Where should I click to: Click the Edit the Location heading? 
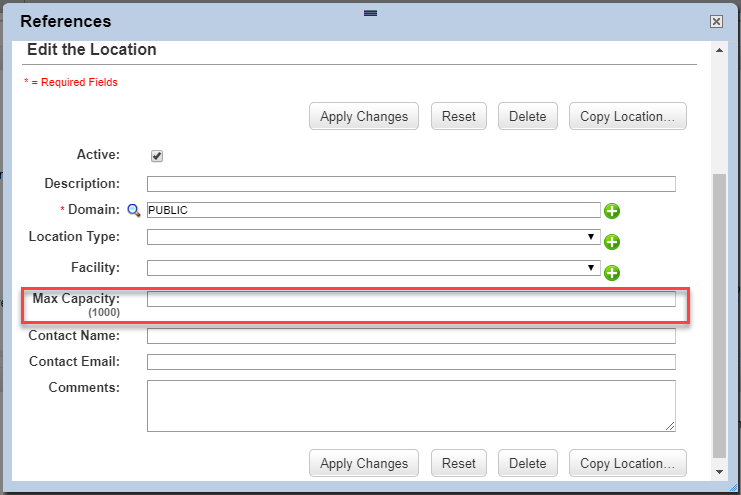click(92, 50)
